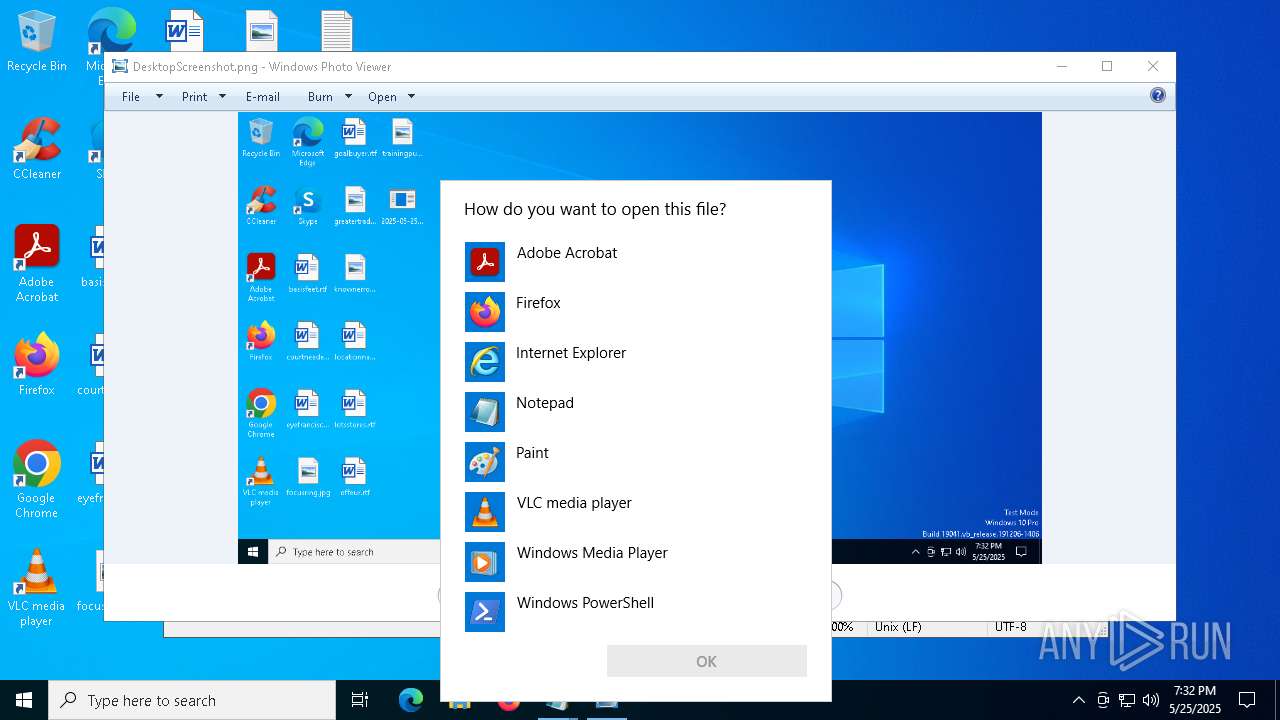Select the Windows Media Player text entry
This screenshot has height=720, width=1280.
coord(592,553)
